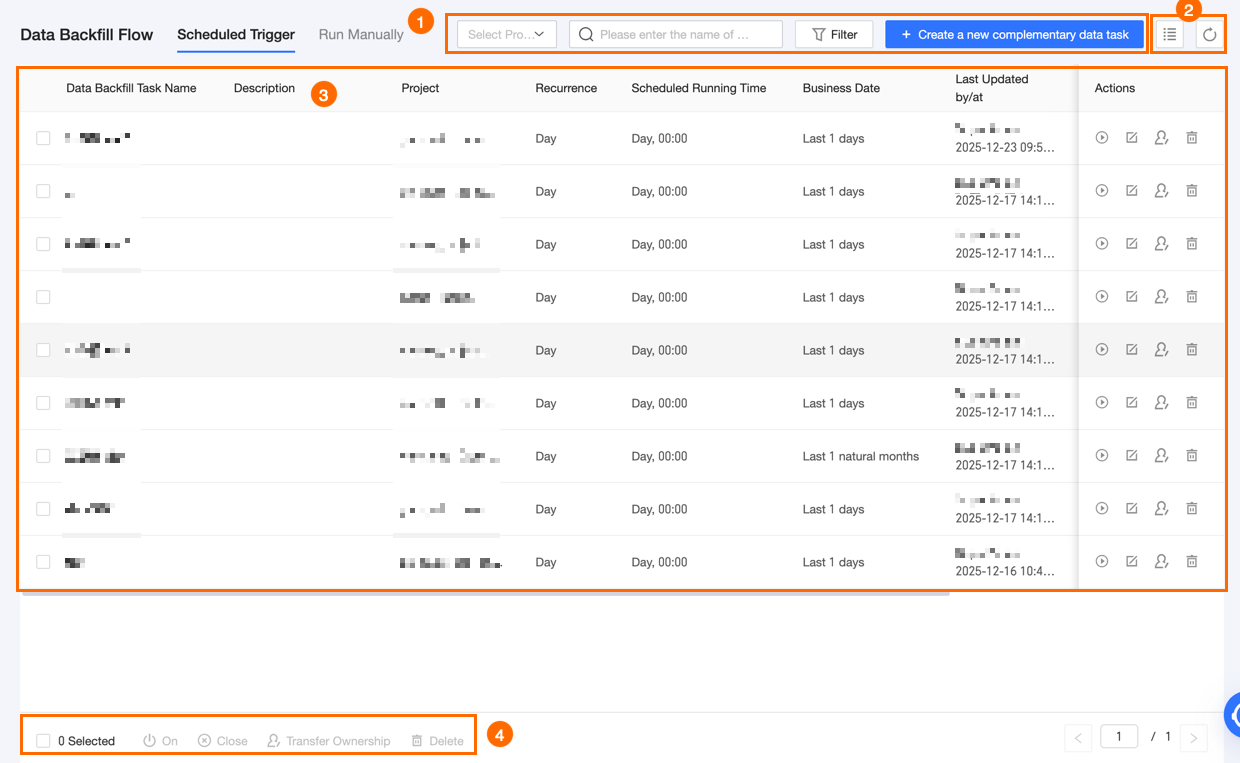Screen dimensions: 1240x763
Task: Click the magnifier icon in search box
Action: click(x=586, y=34)
